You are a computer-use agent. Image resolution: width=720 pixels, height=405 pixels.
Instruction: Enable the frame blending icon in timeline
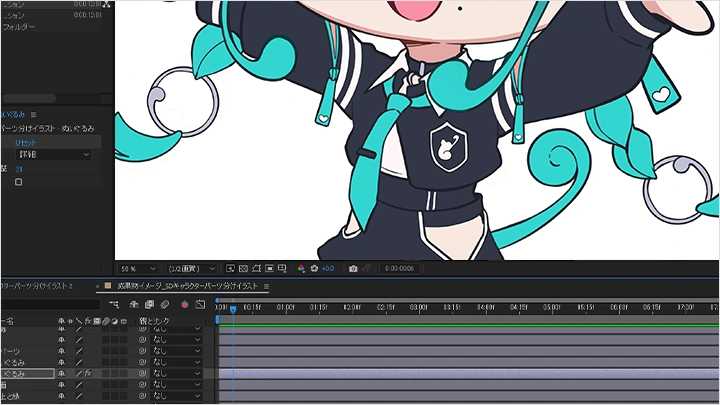pyautogui.click(x=149, y=304)
